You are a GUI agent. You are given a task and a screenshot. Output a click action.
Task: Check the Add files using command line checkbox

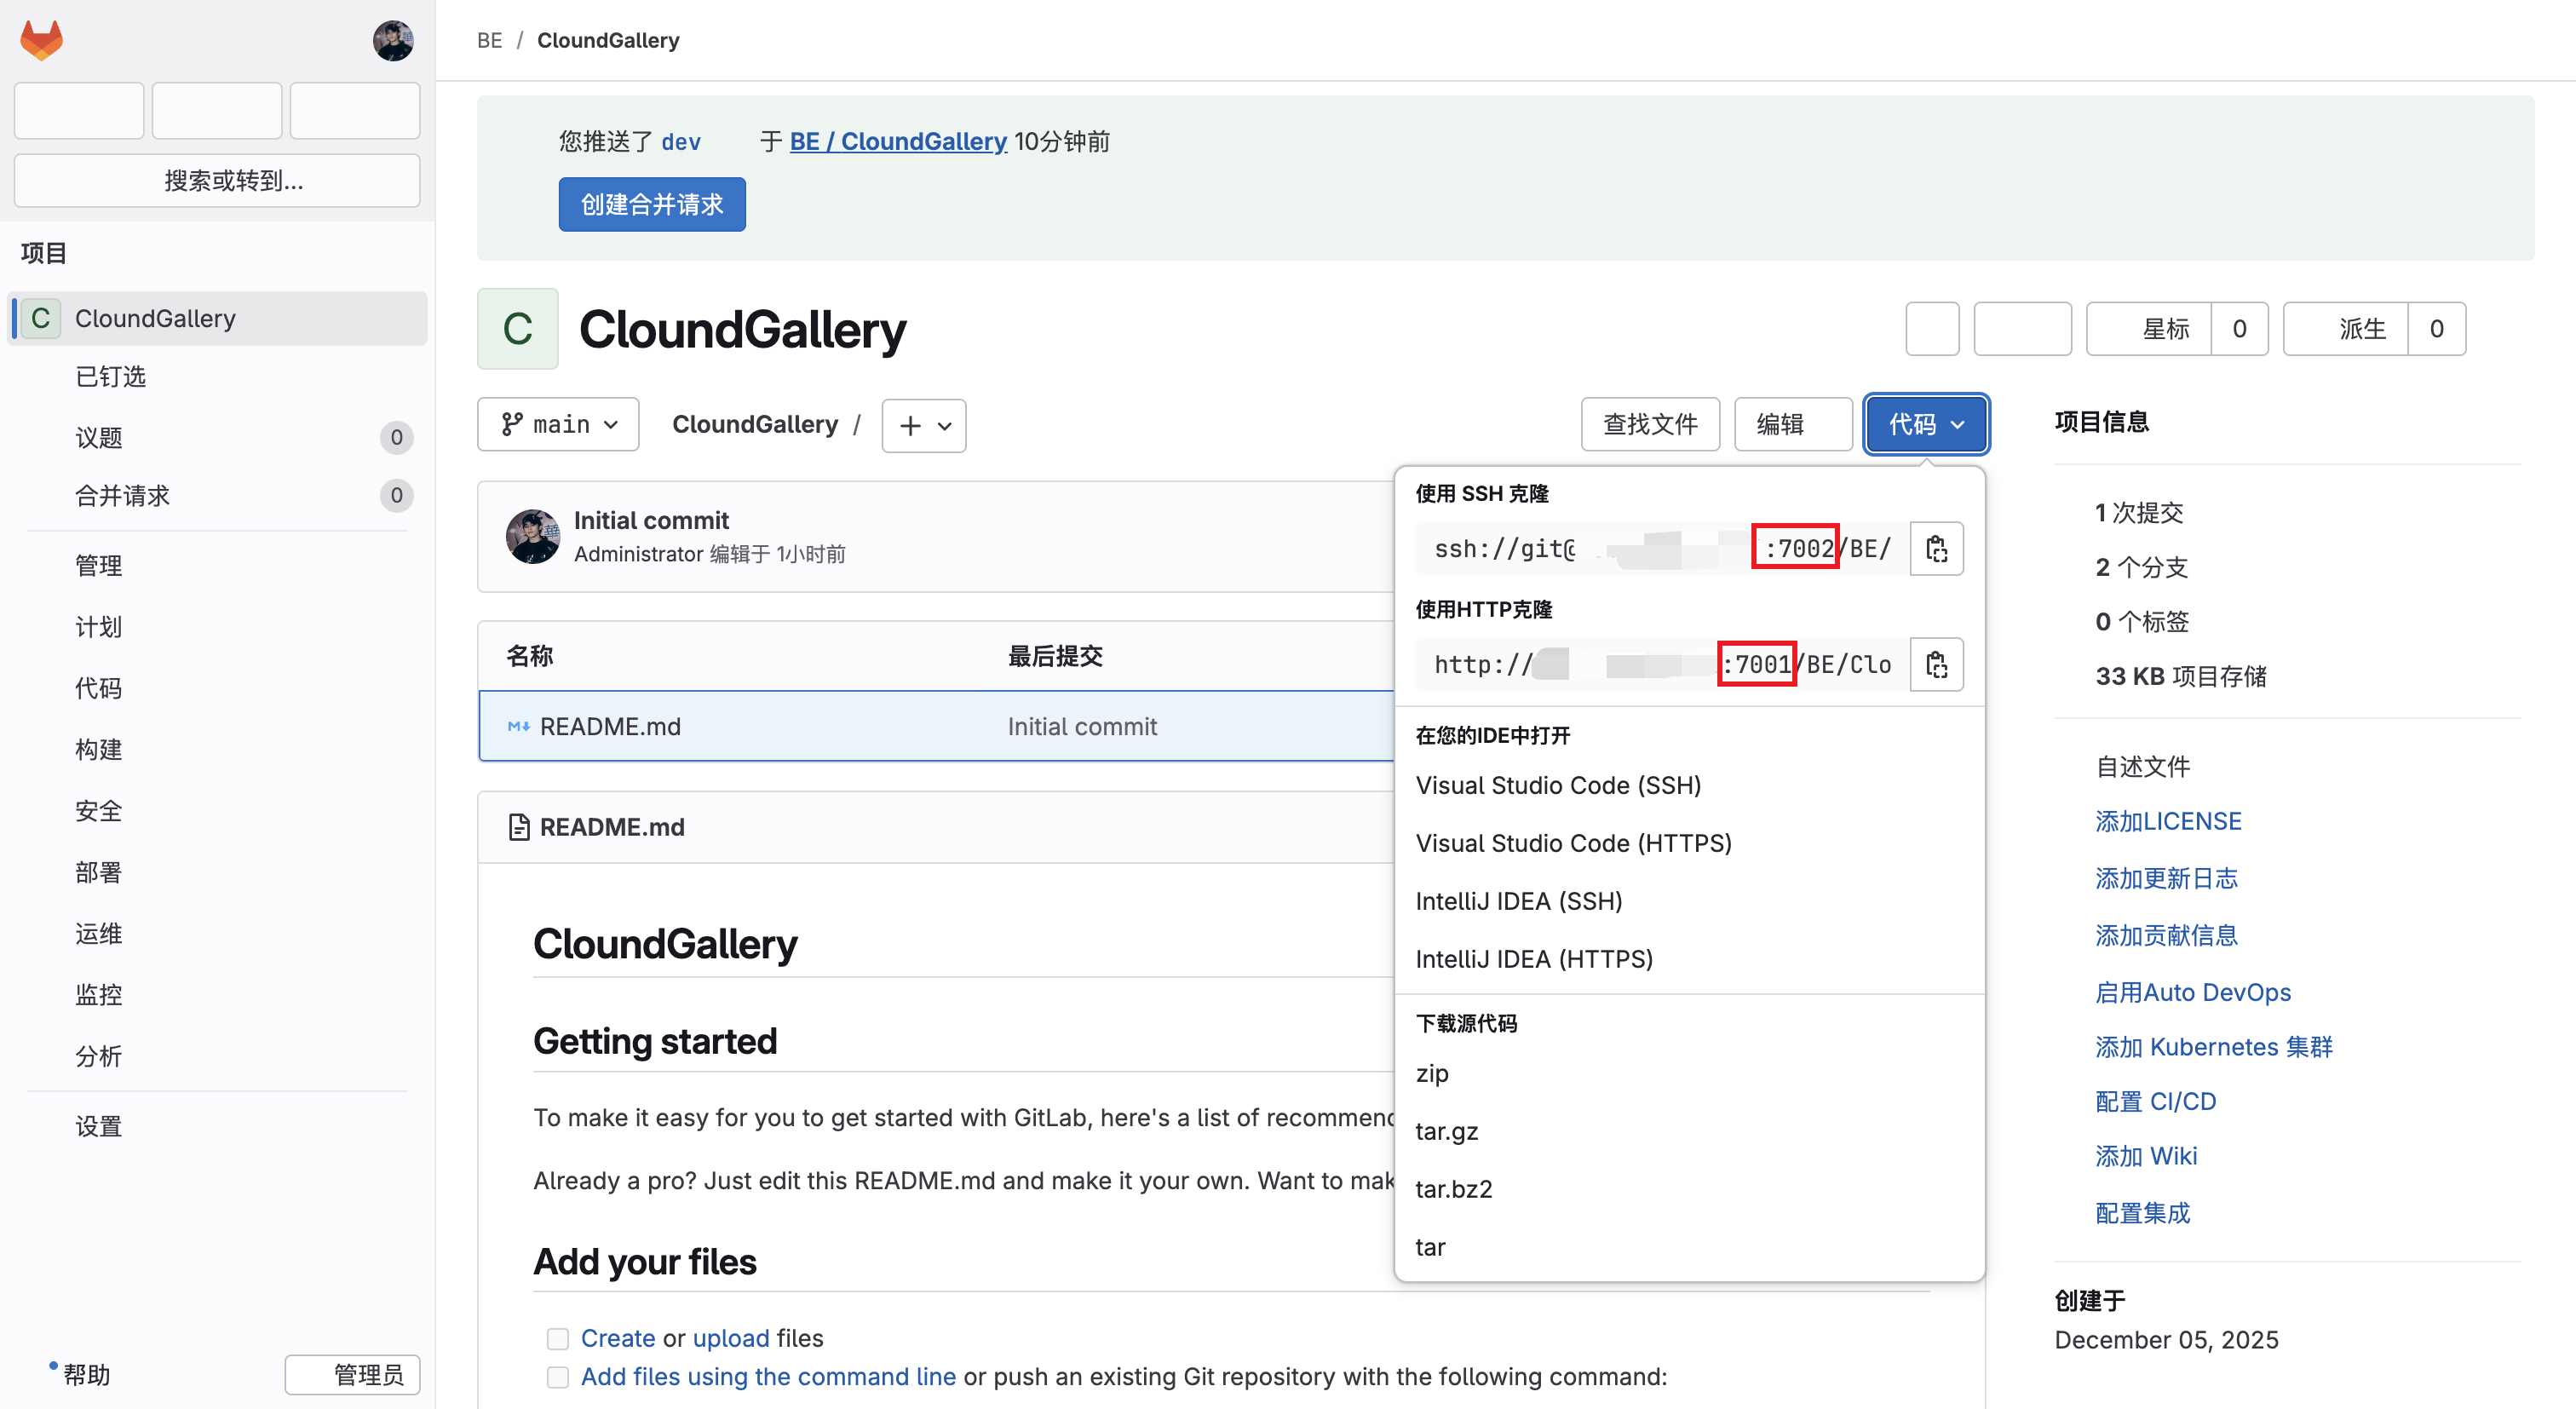click(557, 1377)
